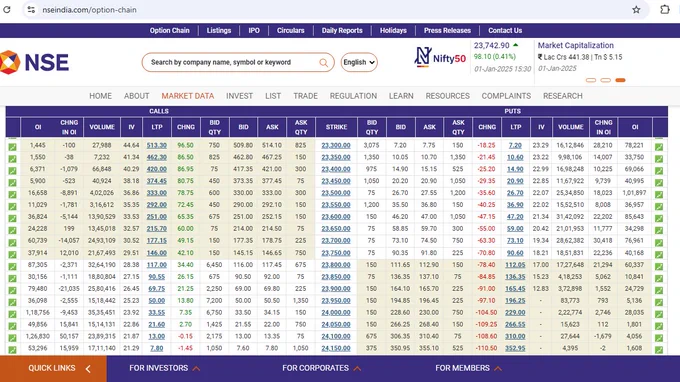Open calls chart icon for strike 23,500.00
This screenshot has height=382, width=680.
[x=13, y=195]
